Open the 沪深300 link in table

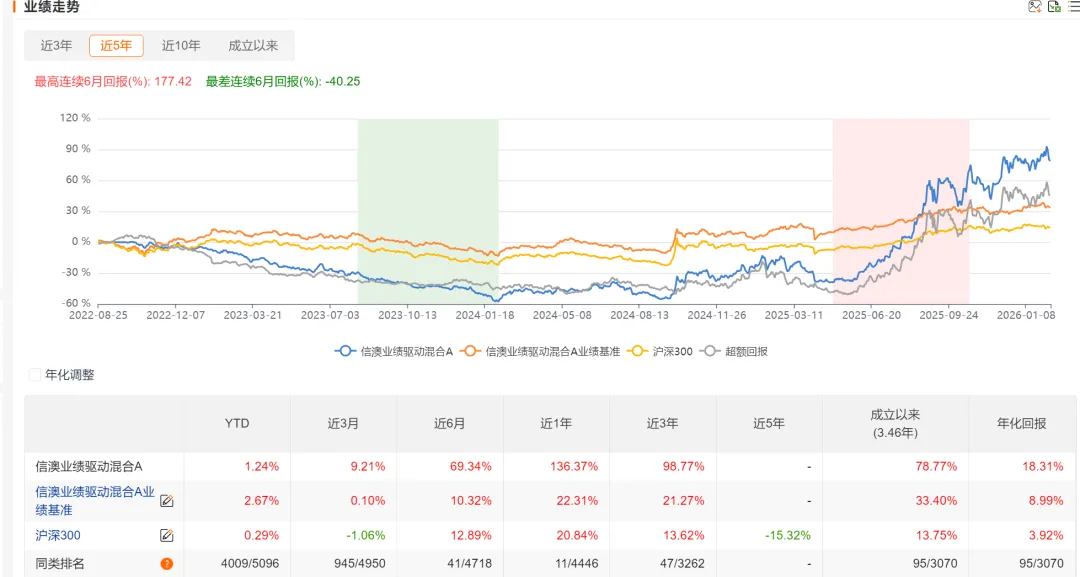tap(58, 535)
